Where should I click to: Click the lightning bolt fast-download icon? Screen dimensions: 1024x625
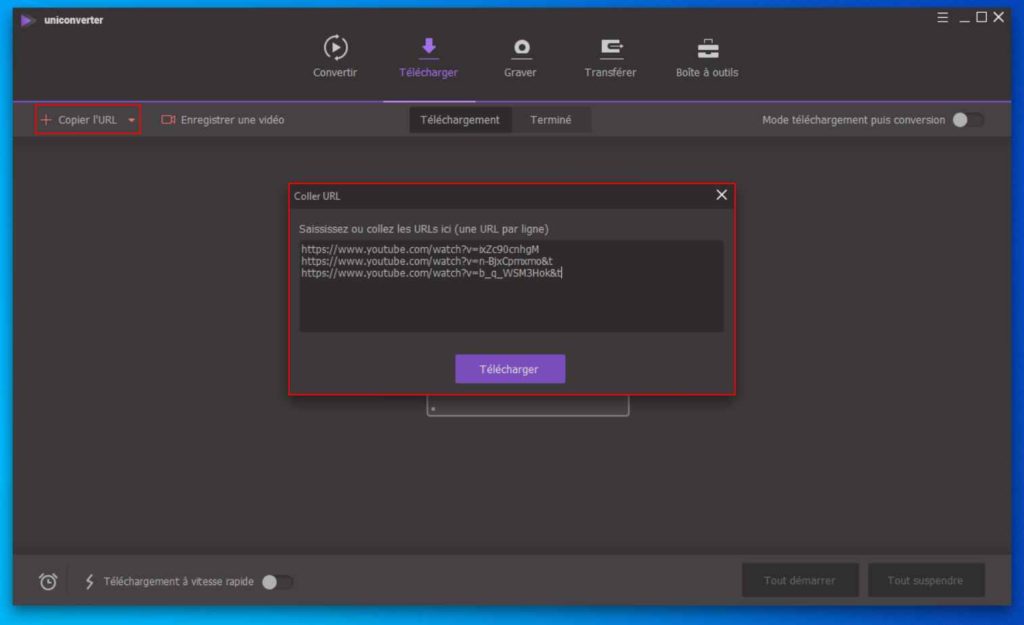tap(89, 581)
